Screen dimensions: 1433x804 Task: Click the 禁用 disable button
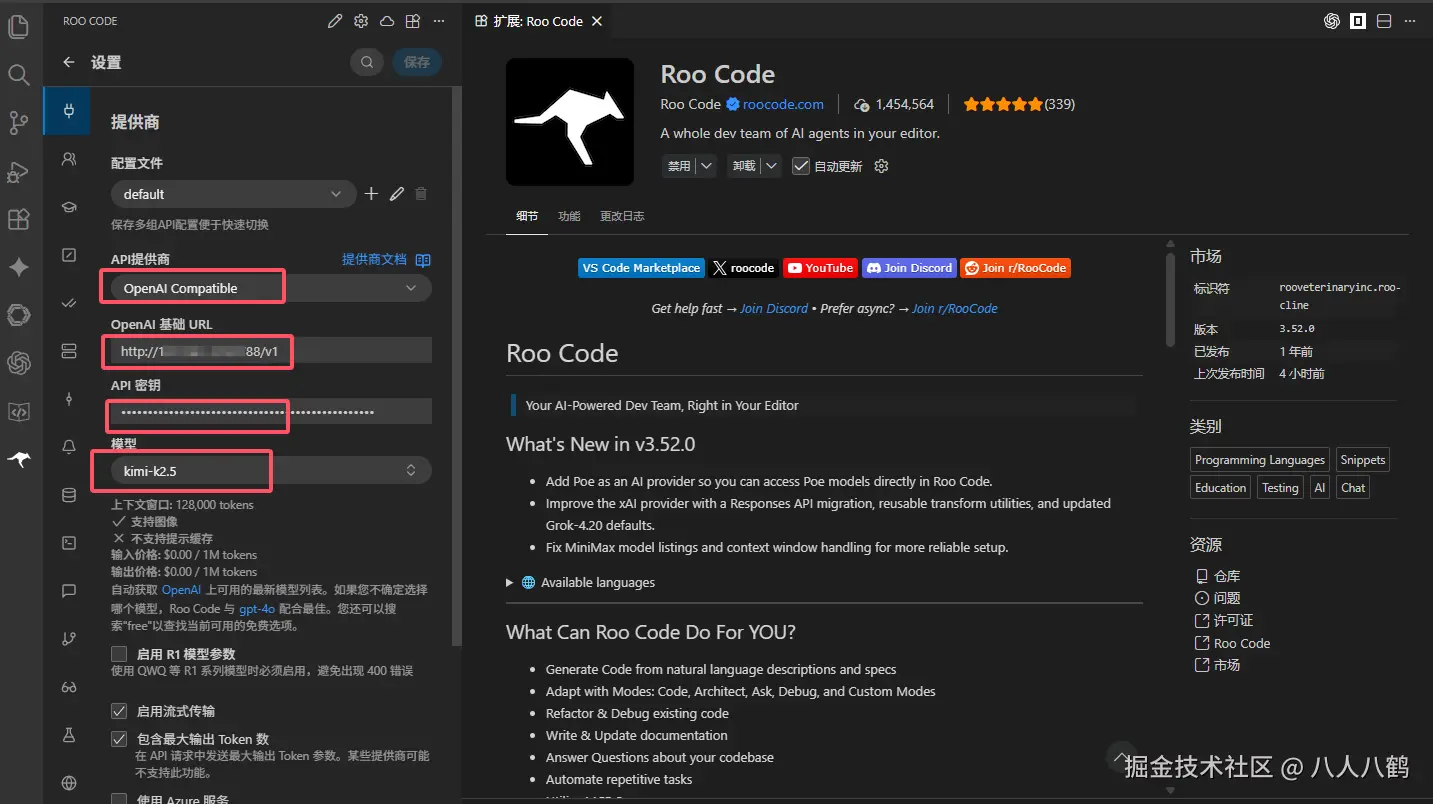679,166
